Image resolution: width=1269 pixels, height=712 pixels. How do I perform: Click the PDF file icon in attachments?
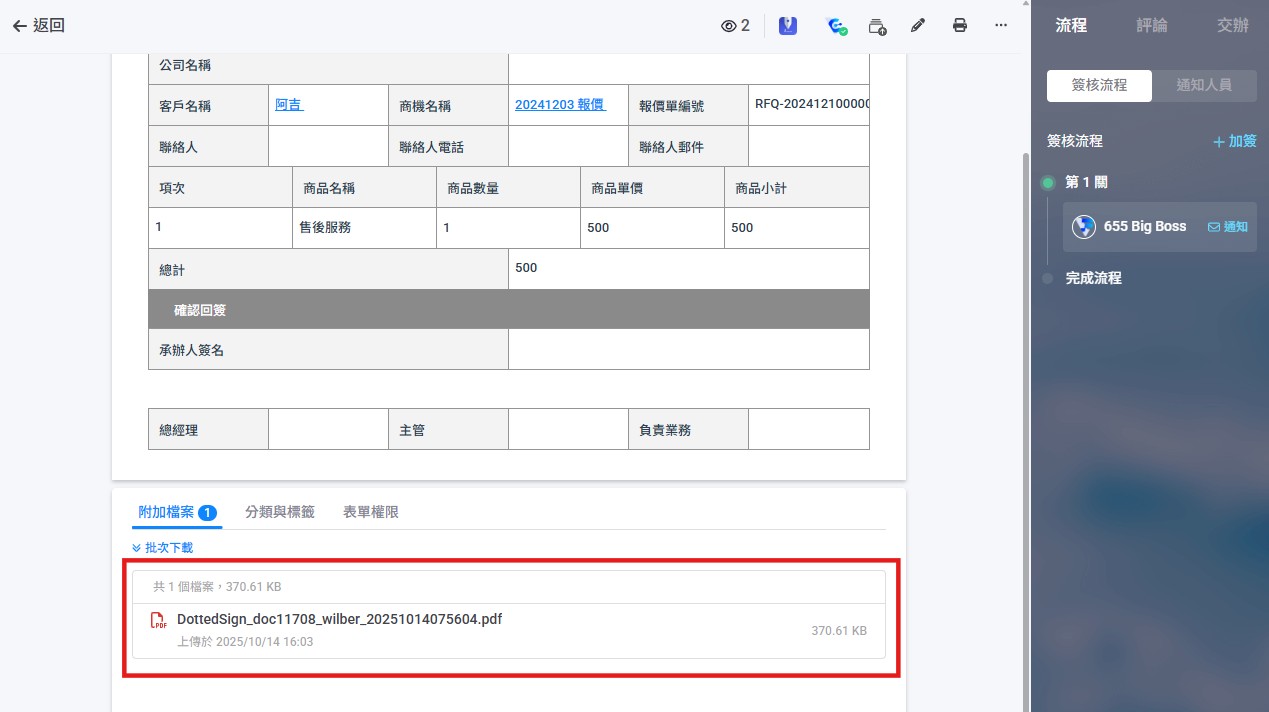pos(158,621)
